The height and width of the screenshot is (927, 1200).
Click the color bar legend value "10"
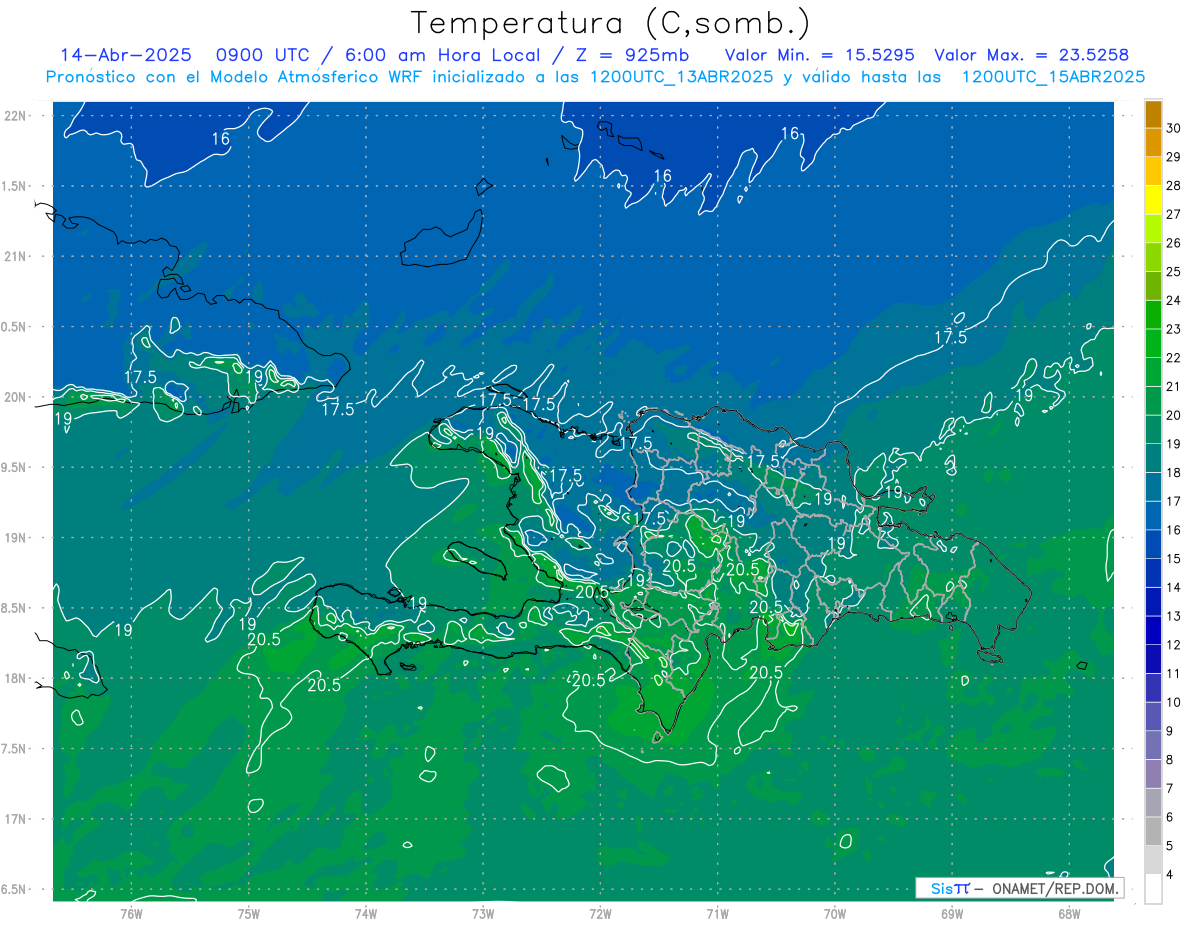tap(1174, 703)
